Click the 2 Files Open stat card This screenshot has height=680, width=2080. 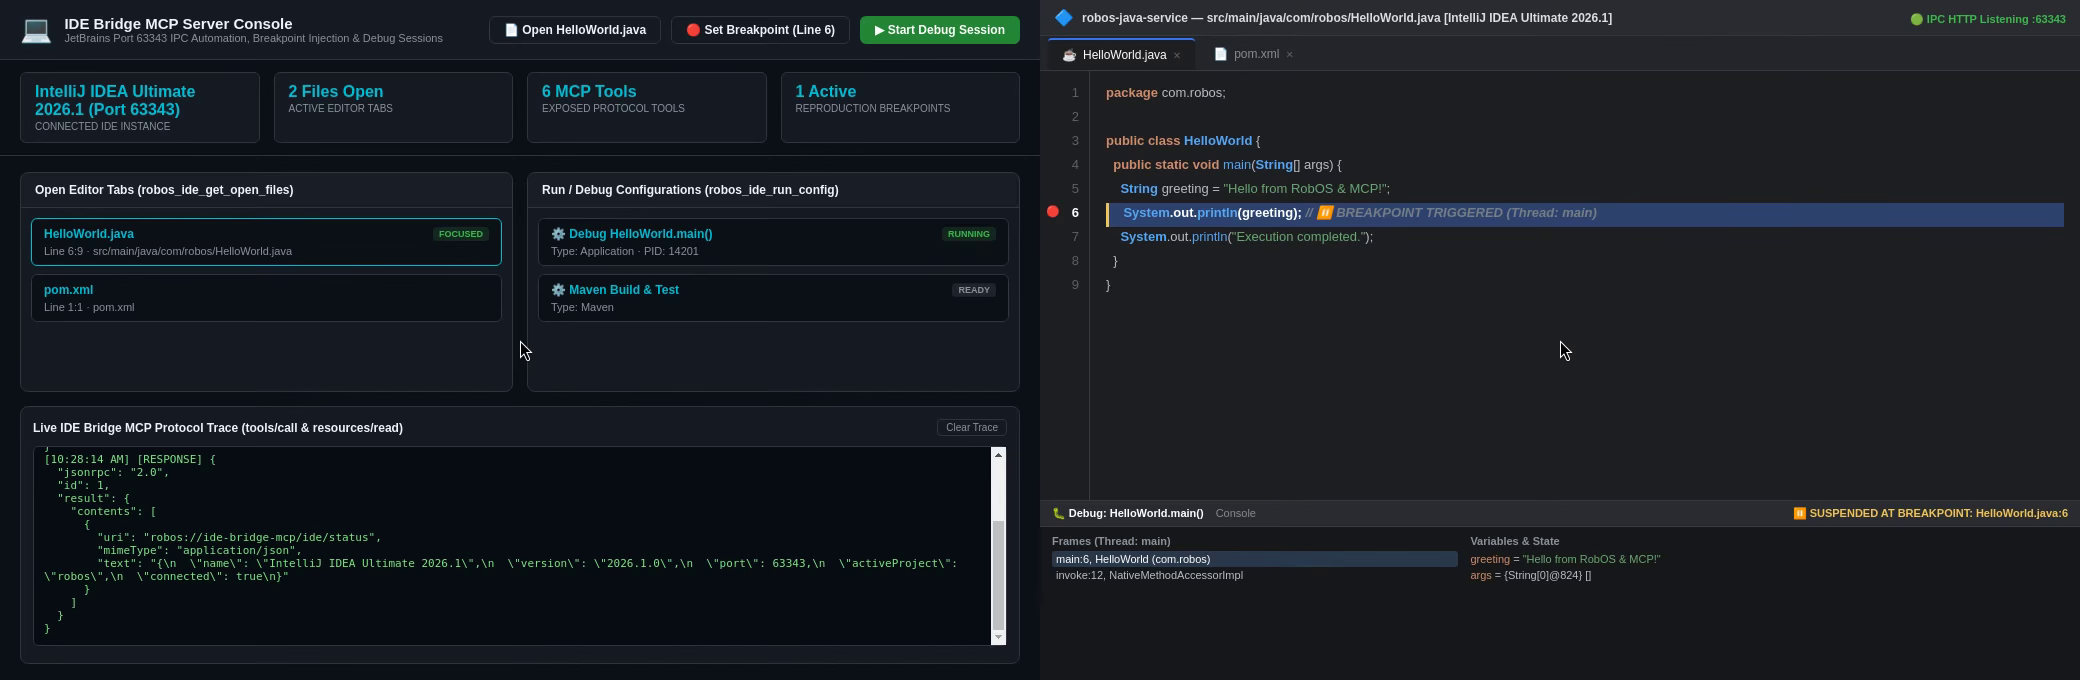(393, 107)
